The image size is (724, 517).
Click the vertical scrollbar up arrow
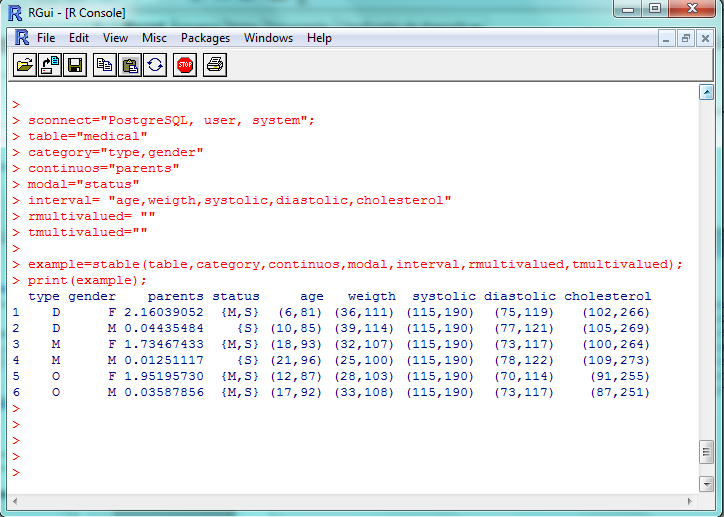(x=705, y=92)
